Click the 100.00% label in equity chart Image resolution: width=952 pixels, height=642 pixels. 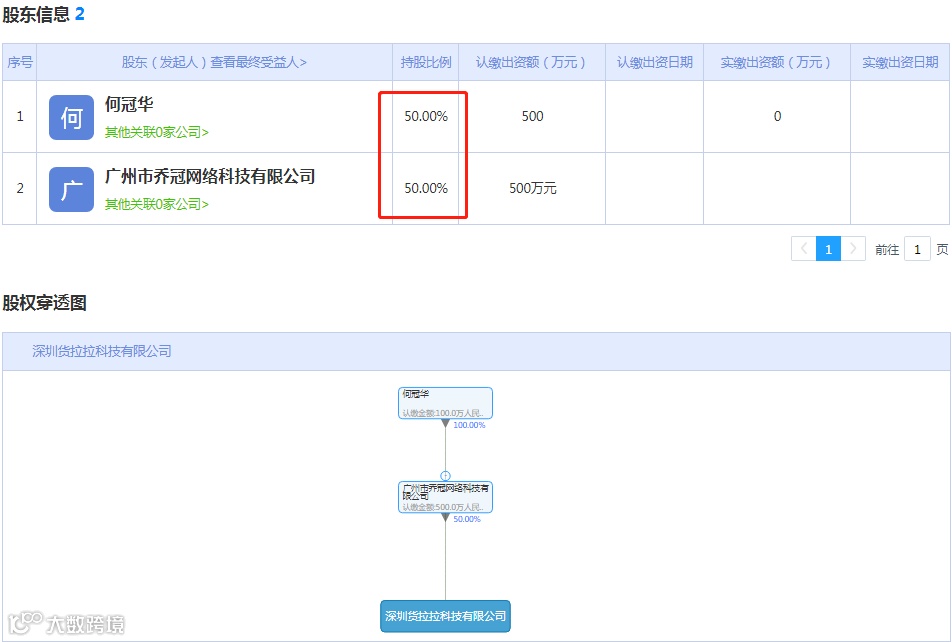[x=469, y=425]
